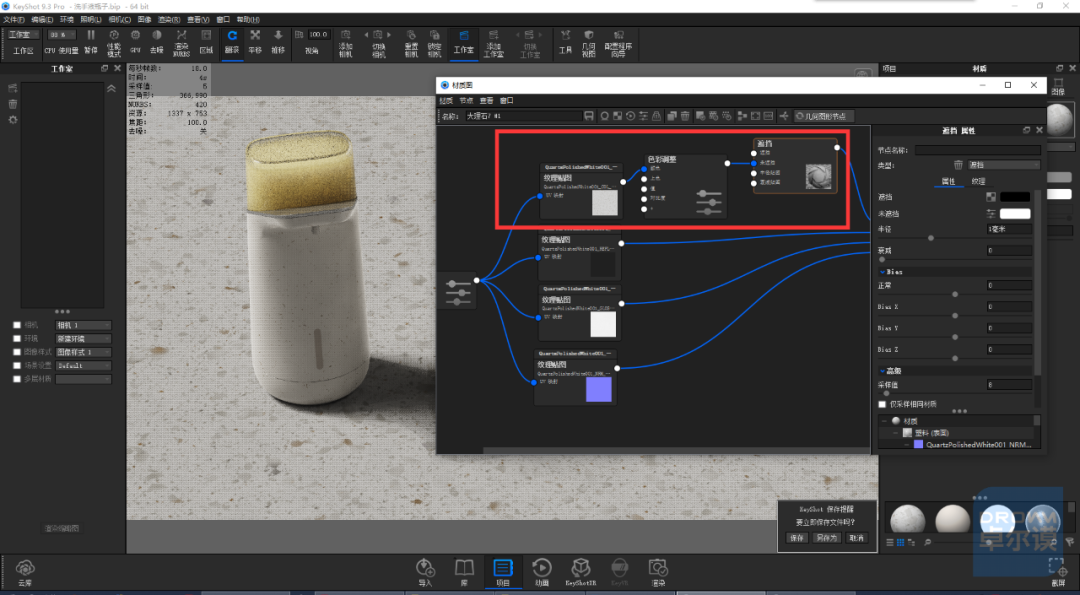
Task: Open the 图像样式 1 dropdown
Action: [83, 352]
